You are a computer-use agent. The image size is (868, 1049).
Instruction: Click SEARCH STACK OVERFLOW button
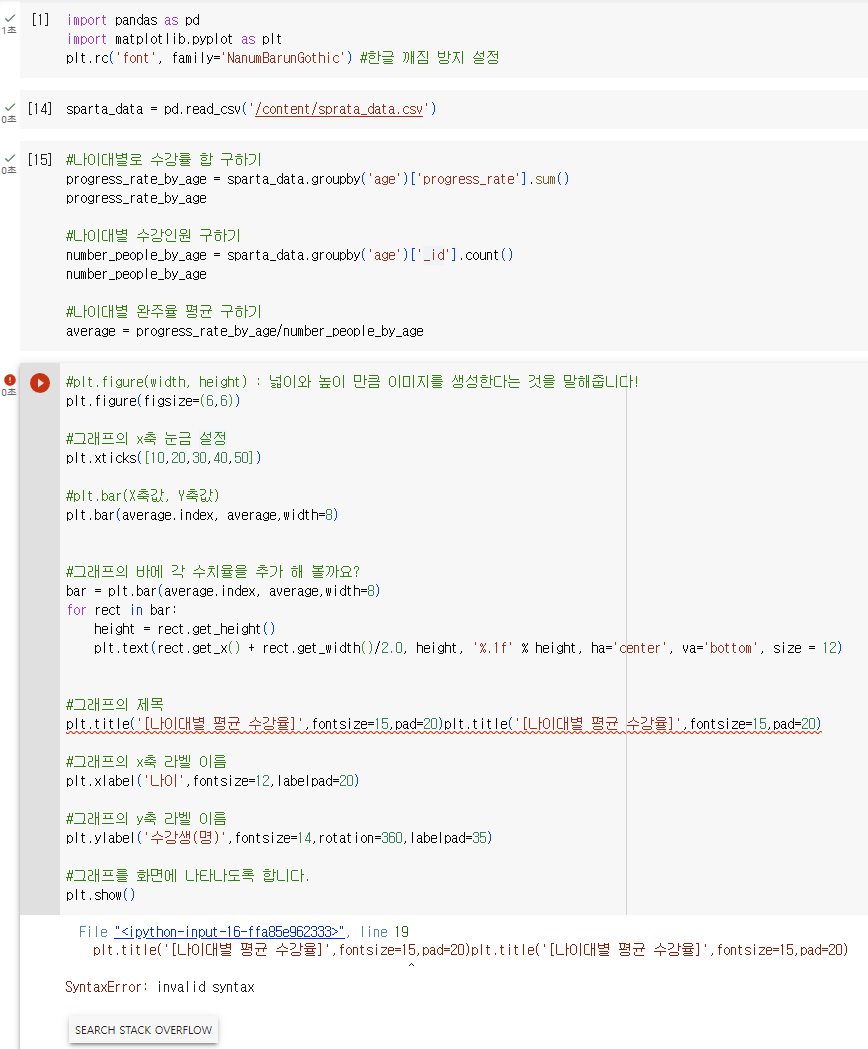pos(143,1030)
